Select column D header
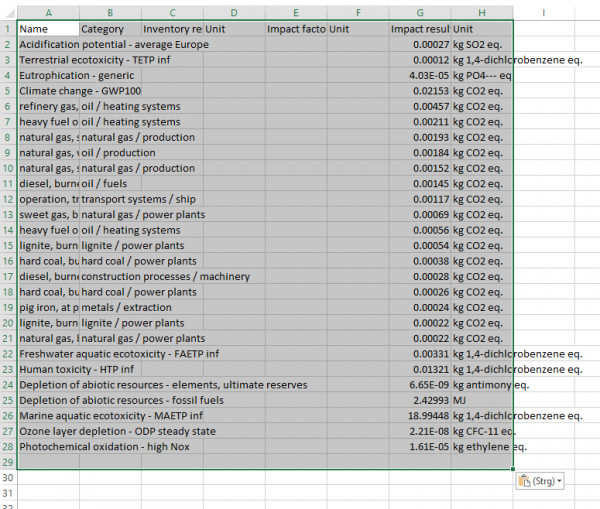Image resolution: width=600 pixels, height=509 pixels. coord(234,13)
